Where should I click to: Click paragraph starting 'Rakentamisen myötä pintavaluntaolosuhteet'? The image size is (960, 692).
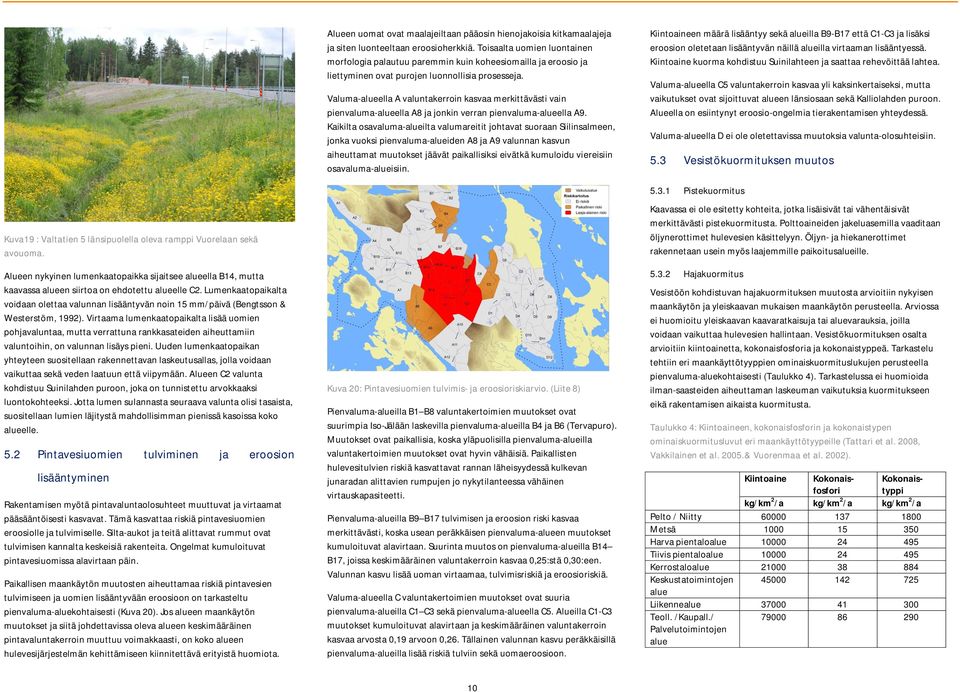143,533
